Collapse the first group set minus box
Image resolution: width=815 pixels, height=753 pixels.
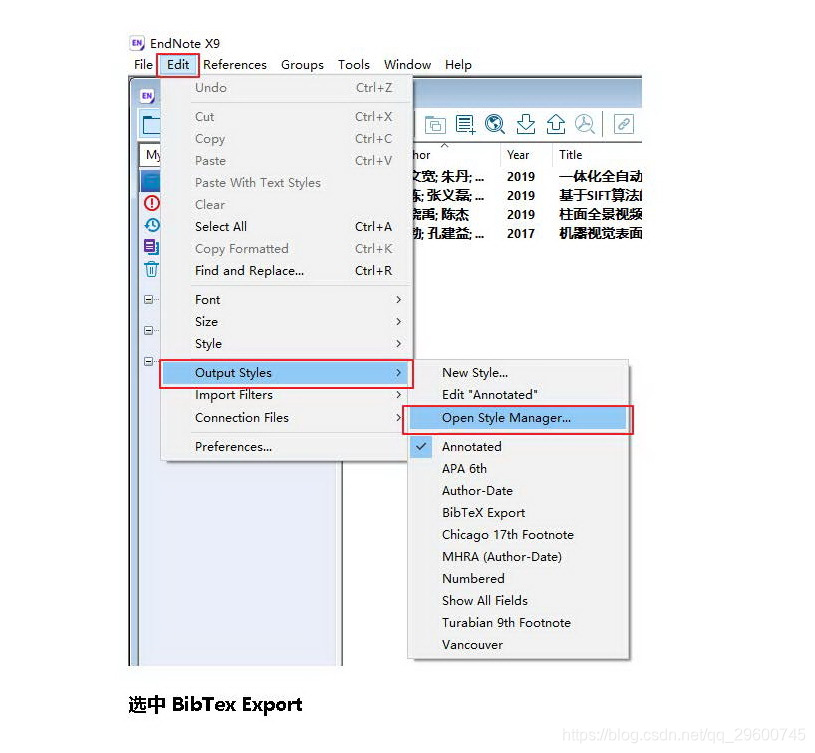click(x=149, y=299)
